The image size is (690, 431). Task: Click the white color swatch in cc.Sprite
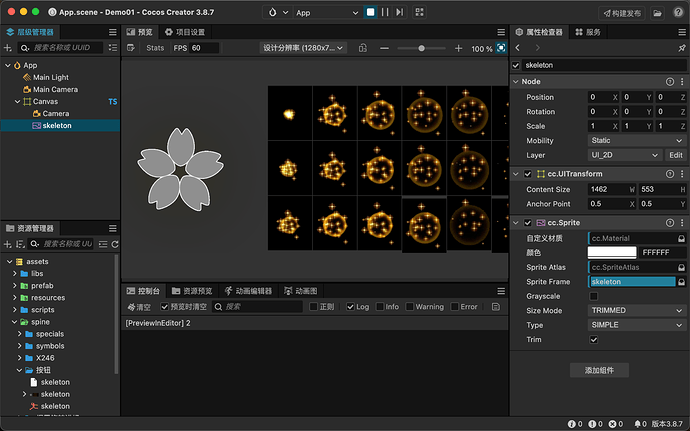(612, 252)
